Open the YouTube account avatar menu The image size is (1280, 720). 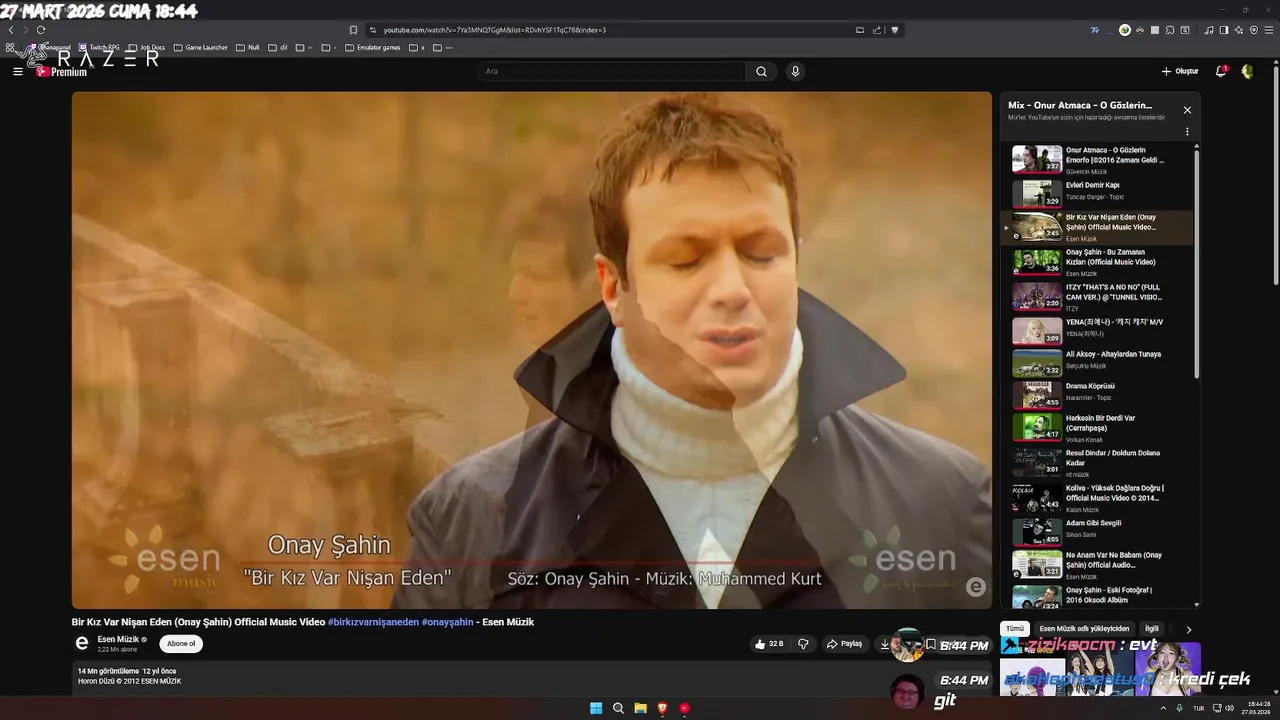coord(1247,71)
